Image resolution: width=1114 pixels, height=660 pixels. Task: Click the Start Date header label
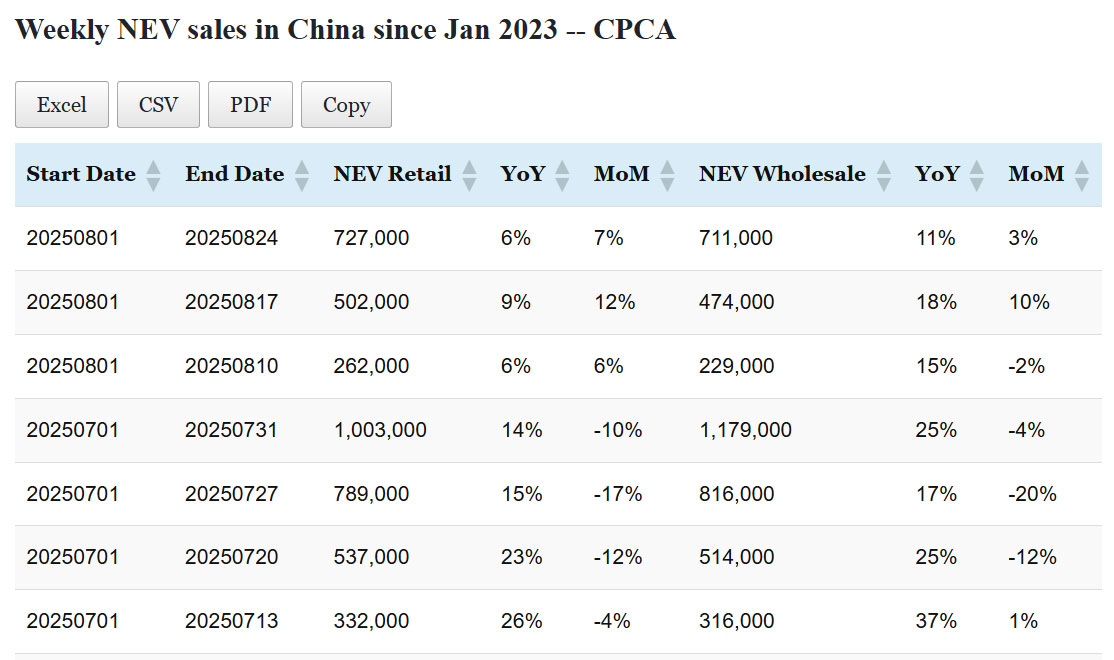click(81, 174)
